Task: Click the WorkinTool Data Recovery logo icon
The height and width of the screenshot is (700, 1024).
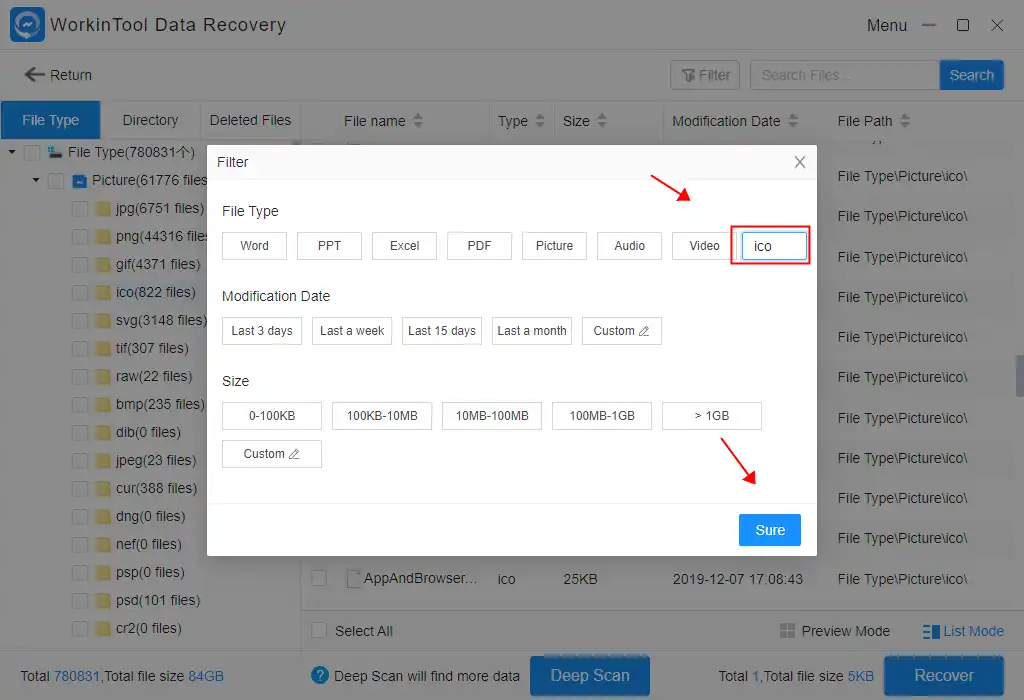Action: click(x=27, y=25)
